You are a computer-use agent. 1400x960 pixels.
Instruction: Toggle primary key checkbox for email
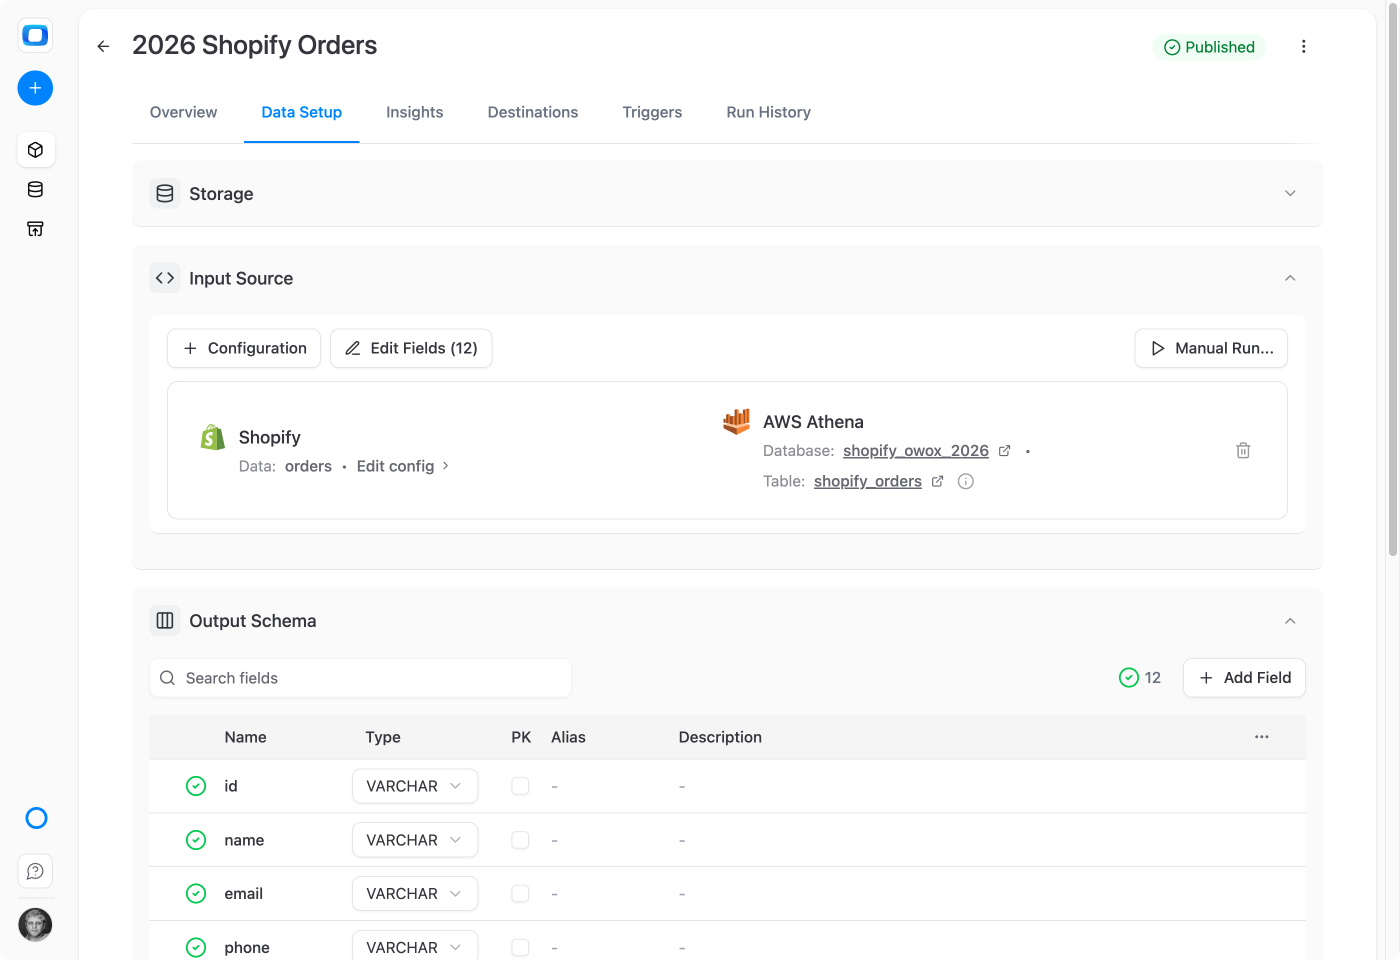pos(520,894)
